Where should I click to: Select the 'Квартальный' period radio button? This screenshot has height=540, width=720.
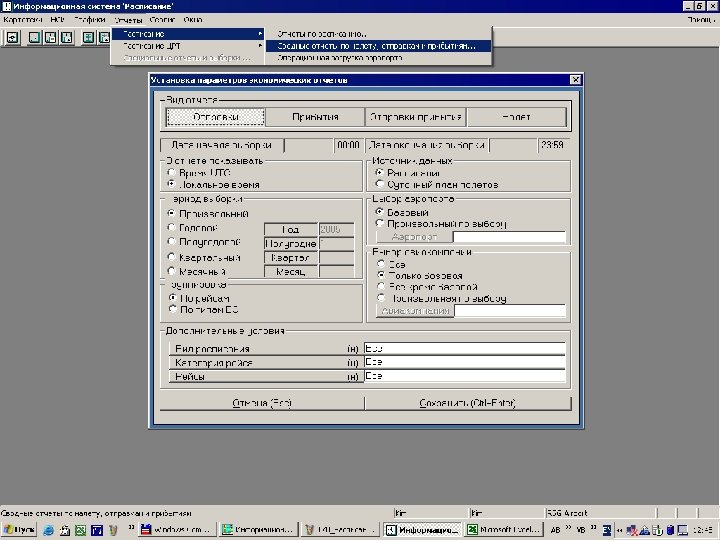tap(172, 257)
